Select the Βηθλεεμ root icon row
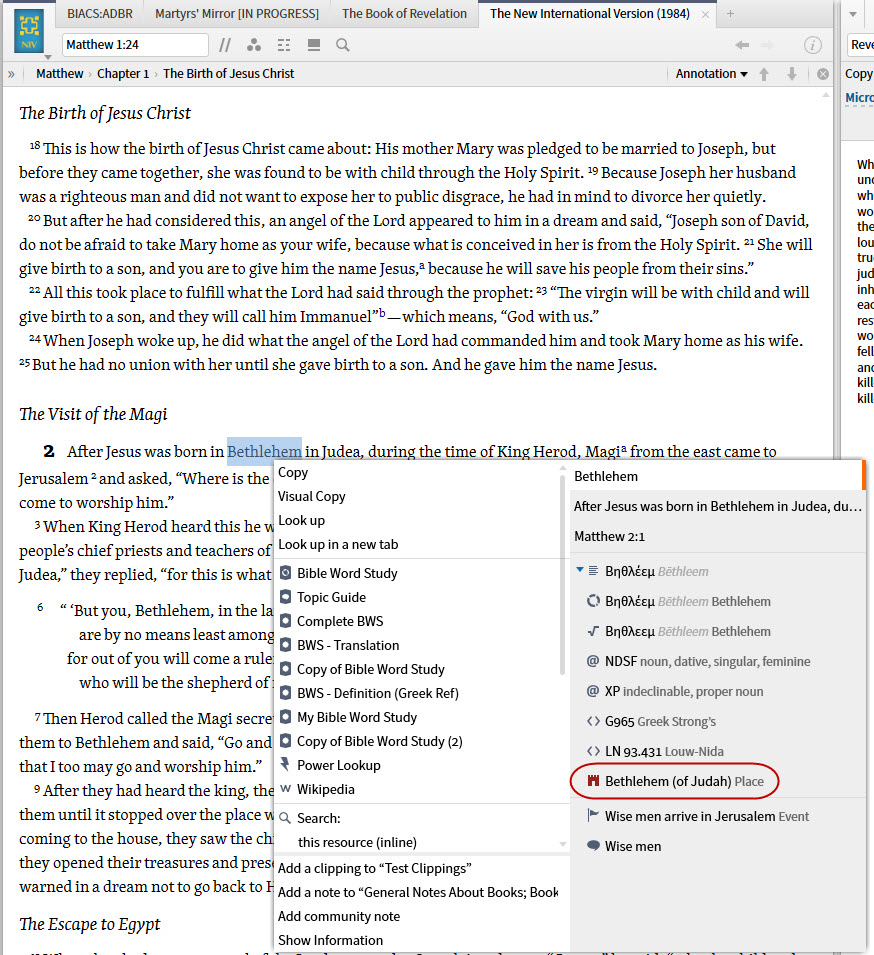 tap(717, 632)
